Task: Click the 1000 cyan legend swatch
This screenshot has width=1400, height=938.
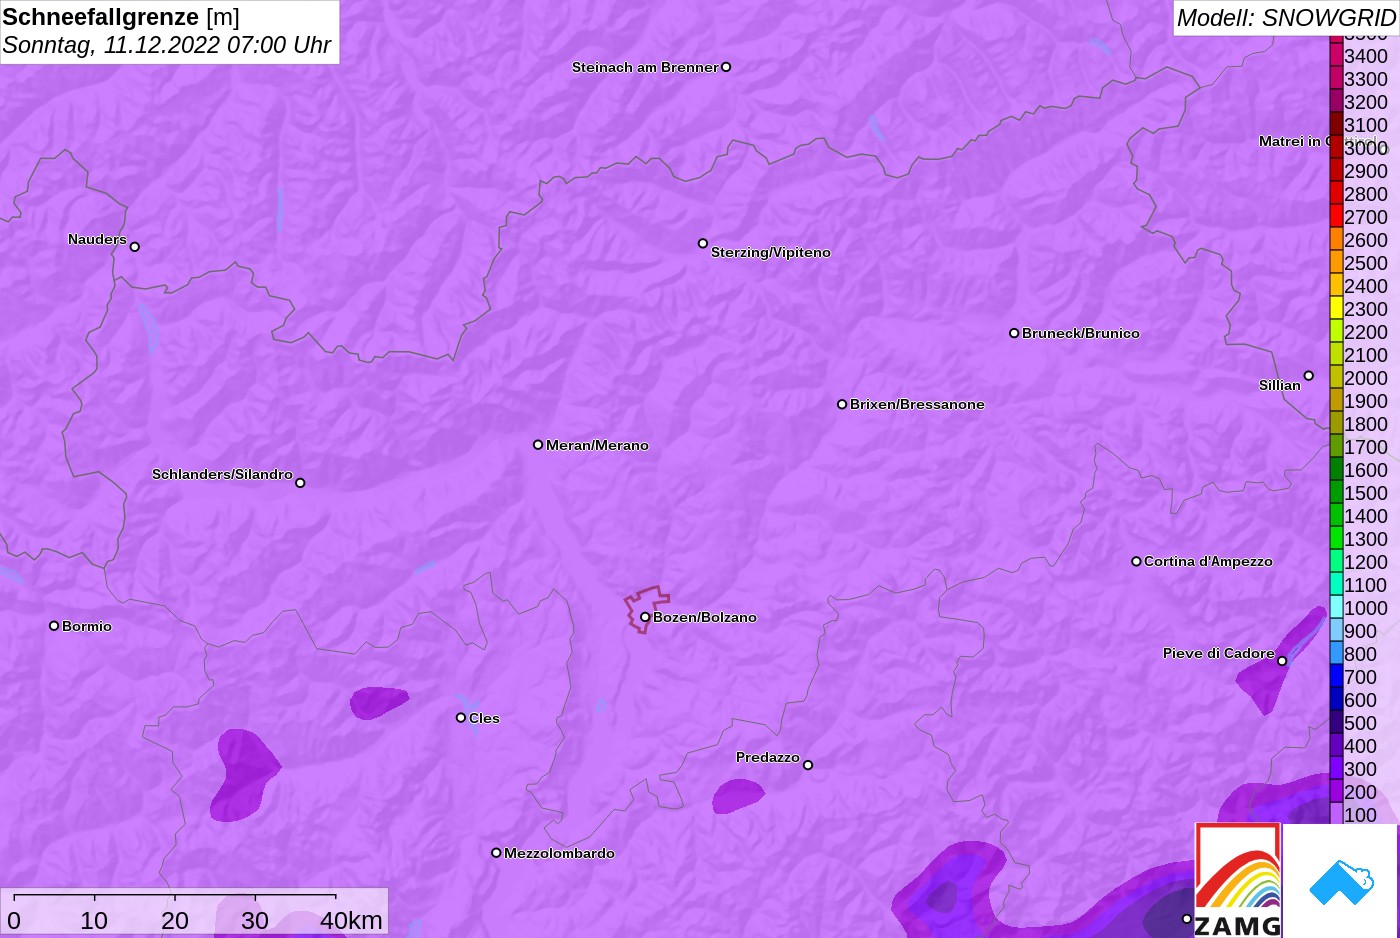Action: point(1336,607)
